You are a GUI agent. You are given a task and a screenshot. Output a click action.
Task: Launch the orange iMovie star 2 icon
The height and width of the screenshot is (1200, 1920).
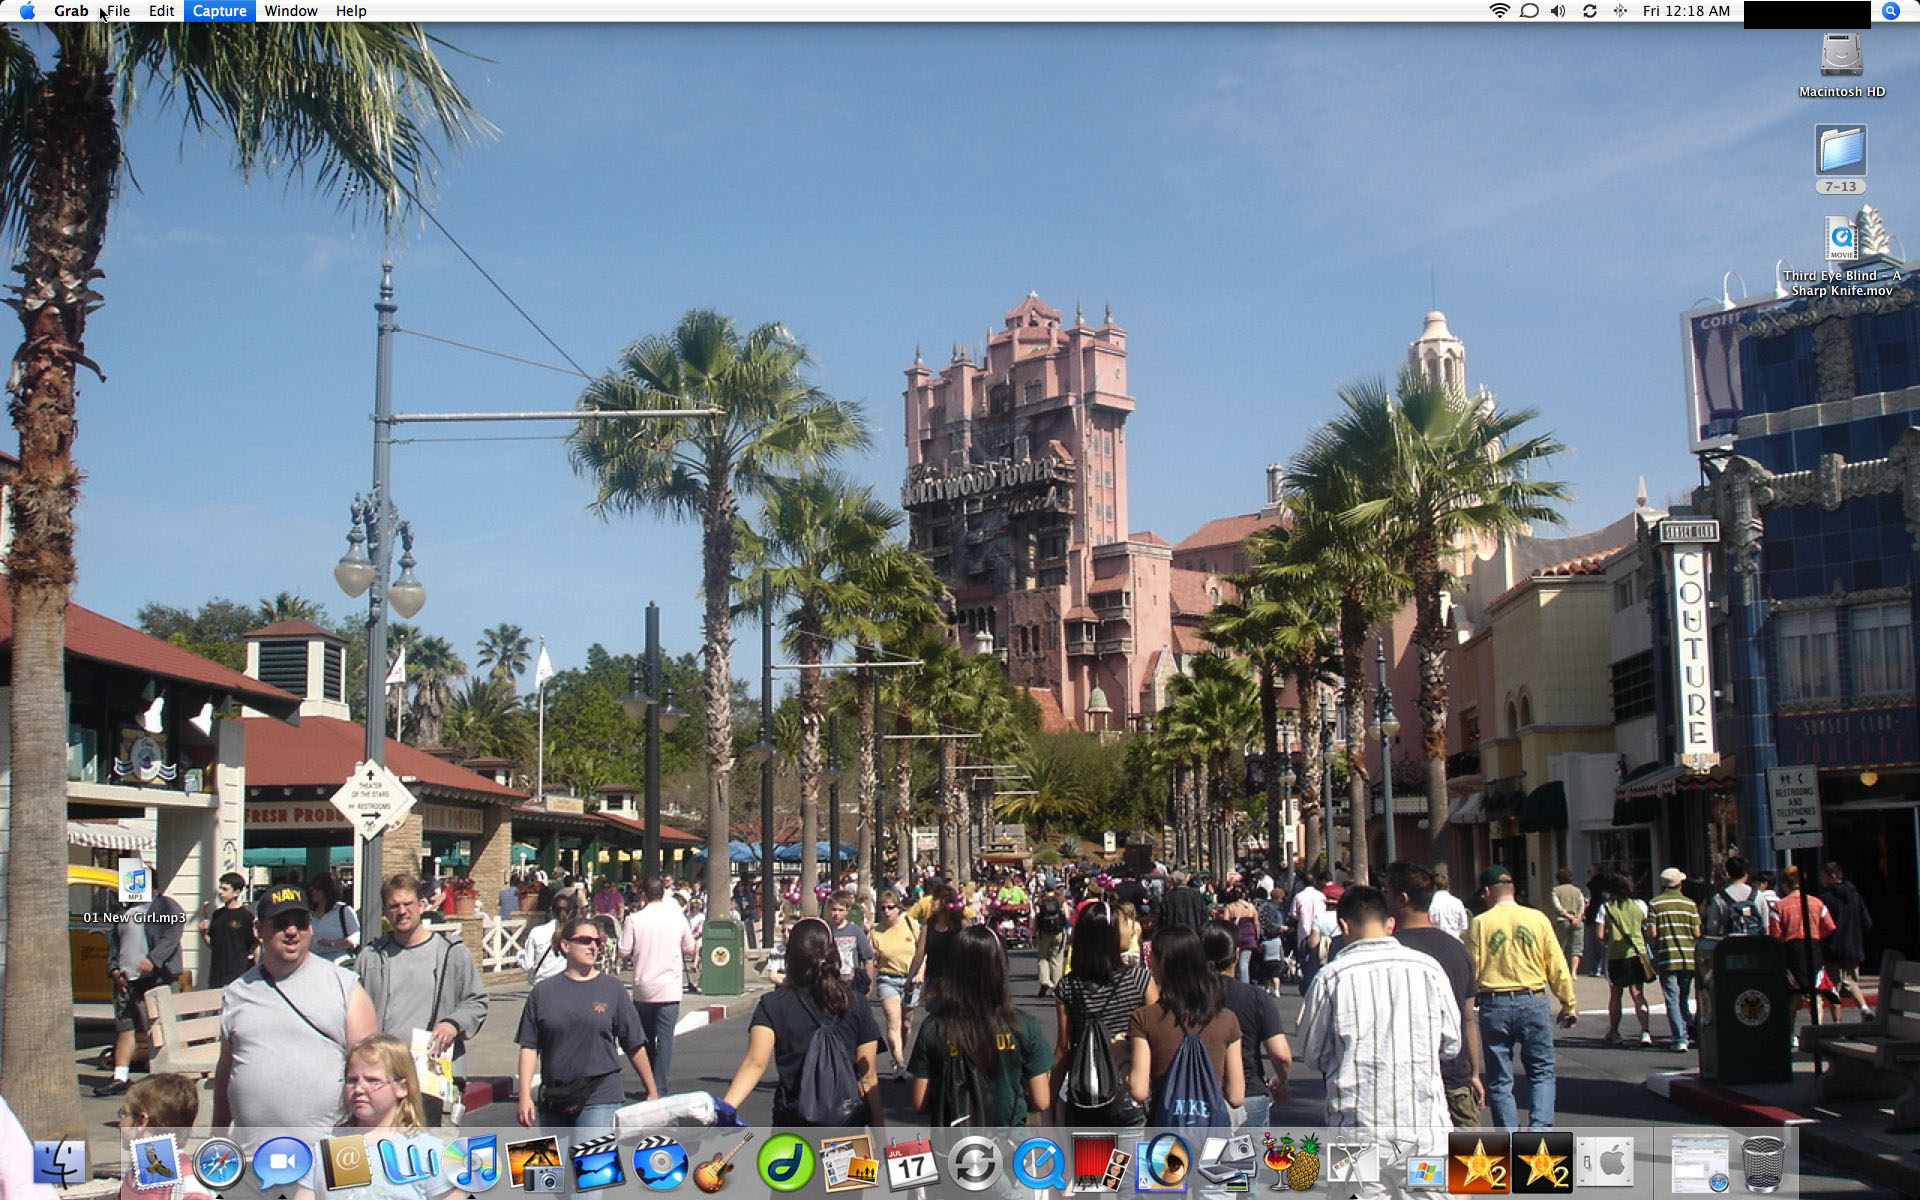(x=1479, y=1164)
